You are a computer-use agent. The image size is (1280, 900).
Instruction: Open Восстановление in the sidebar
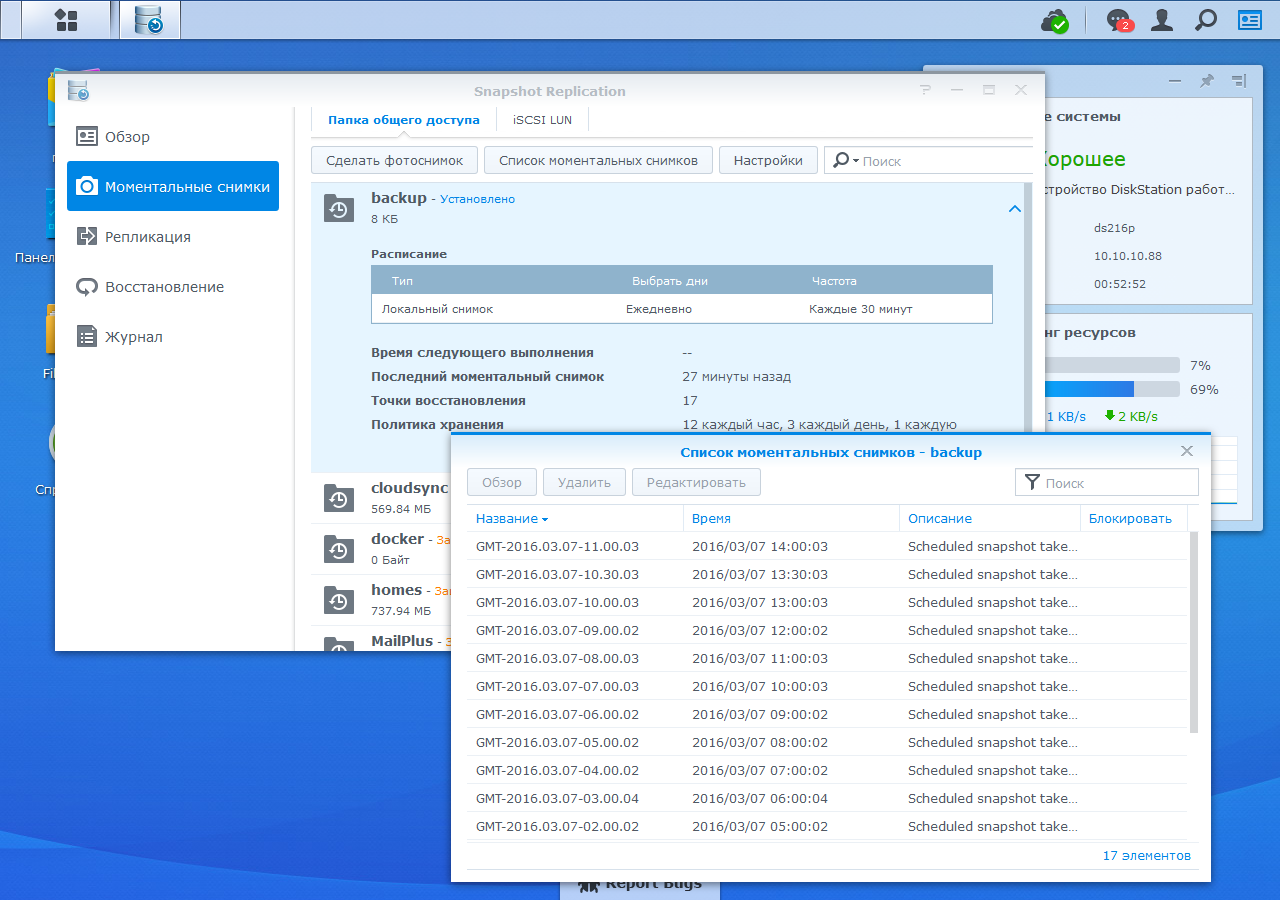173,287
